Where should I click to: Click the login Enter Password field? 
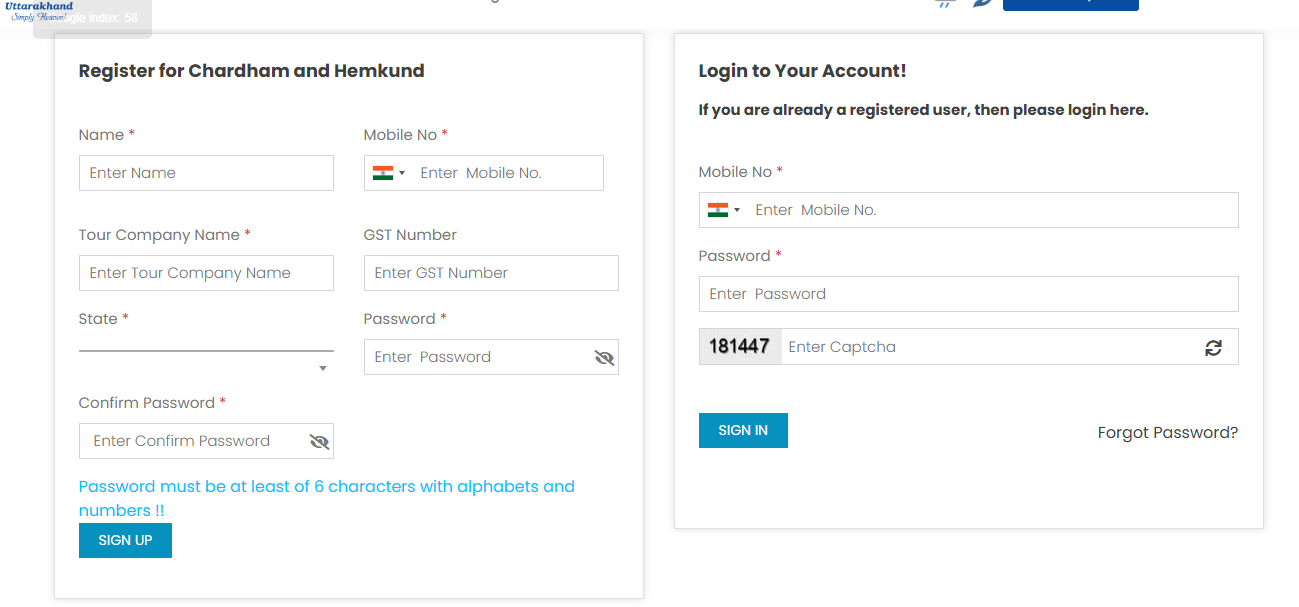tap(968, 294)
